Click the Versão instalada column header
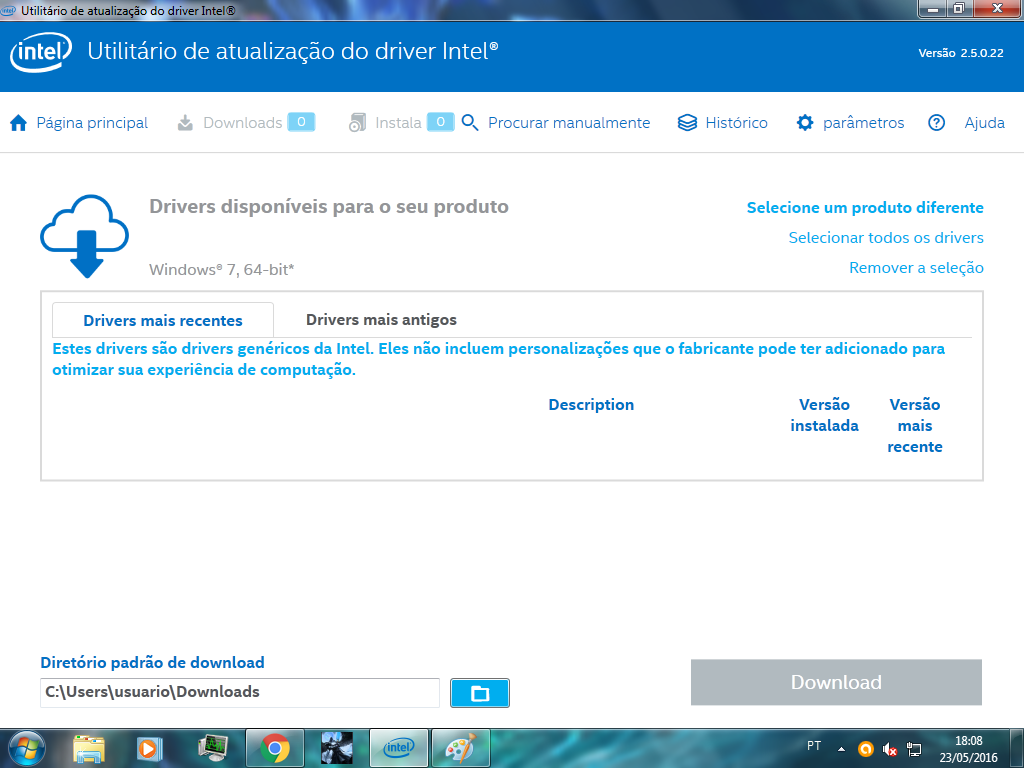This screenshot has height=768, width=1024. click(x=824, y=415)
